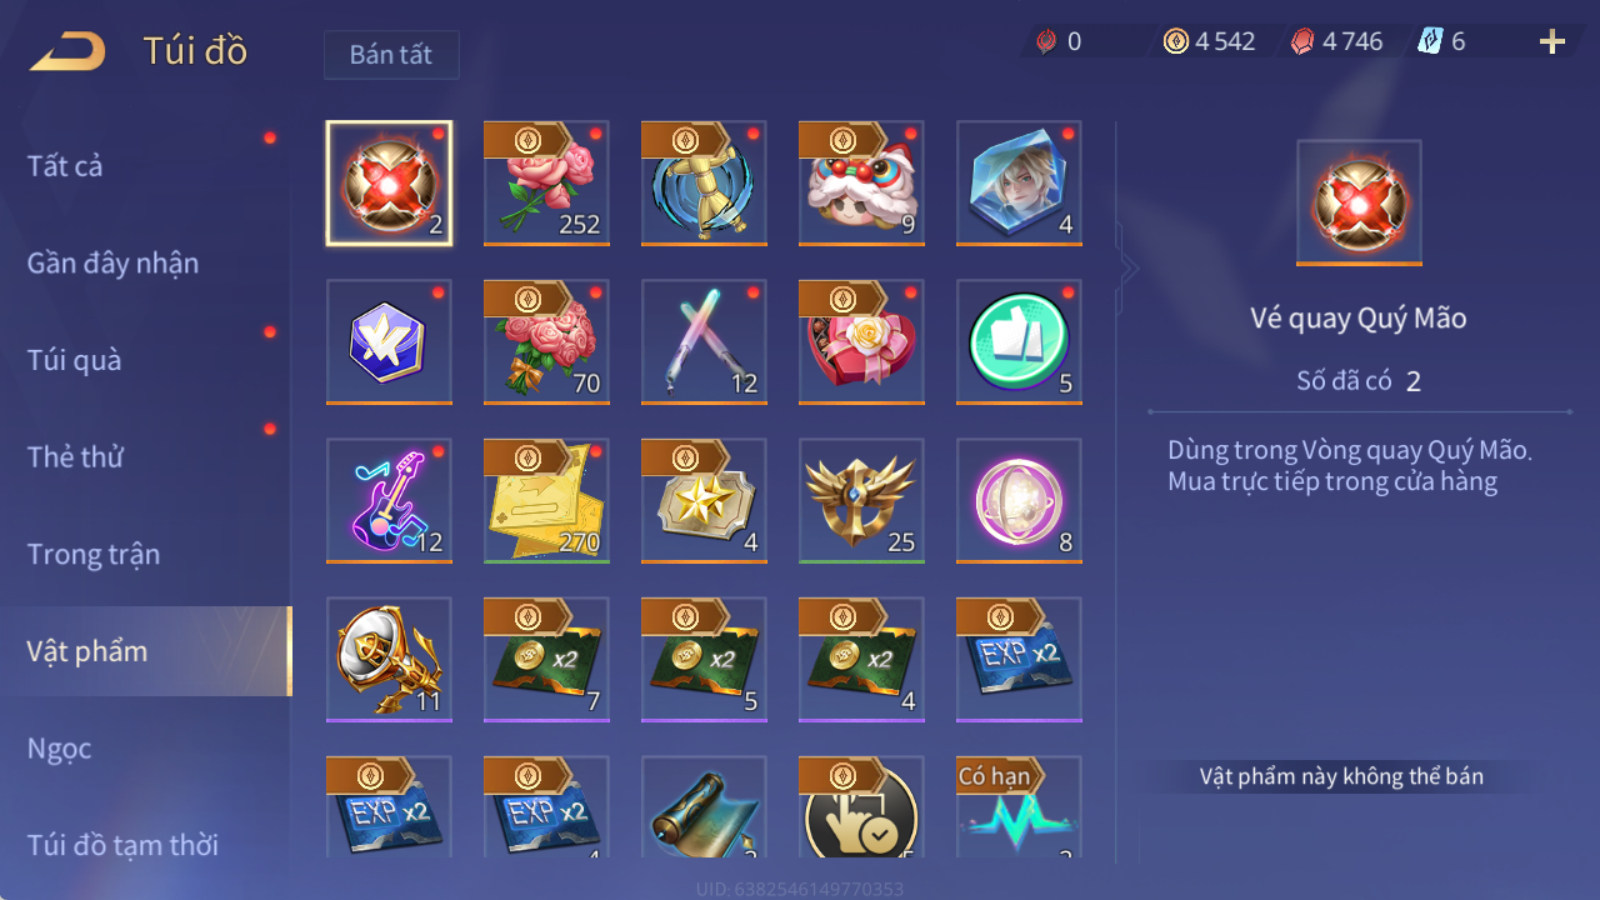Go back using the golden return arrow
Screen dimensions: 1600x900
pos(68,51)
